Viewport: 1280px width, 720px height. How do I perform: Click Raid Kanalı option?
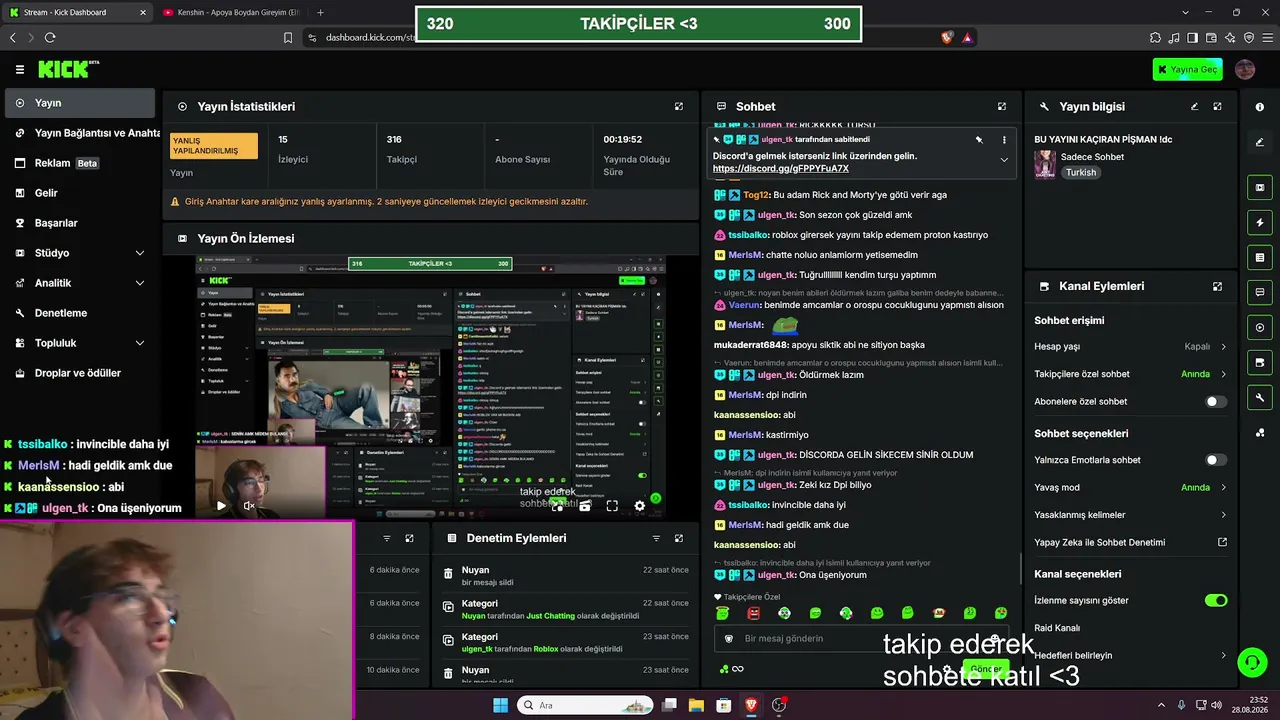coord(1057,628)
